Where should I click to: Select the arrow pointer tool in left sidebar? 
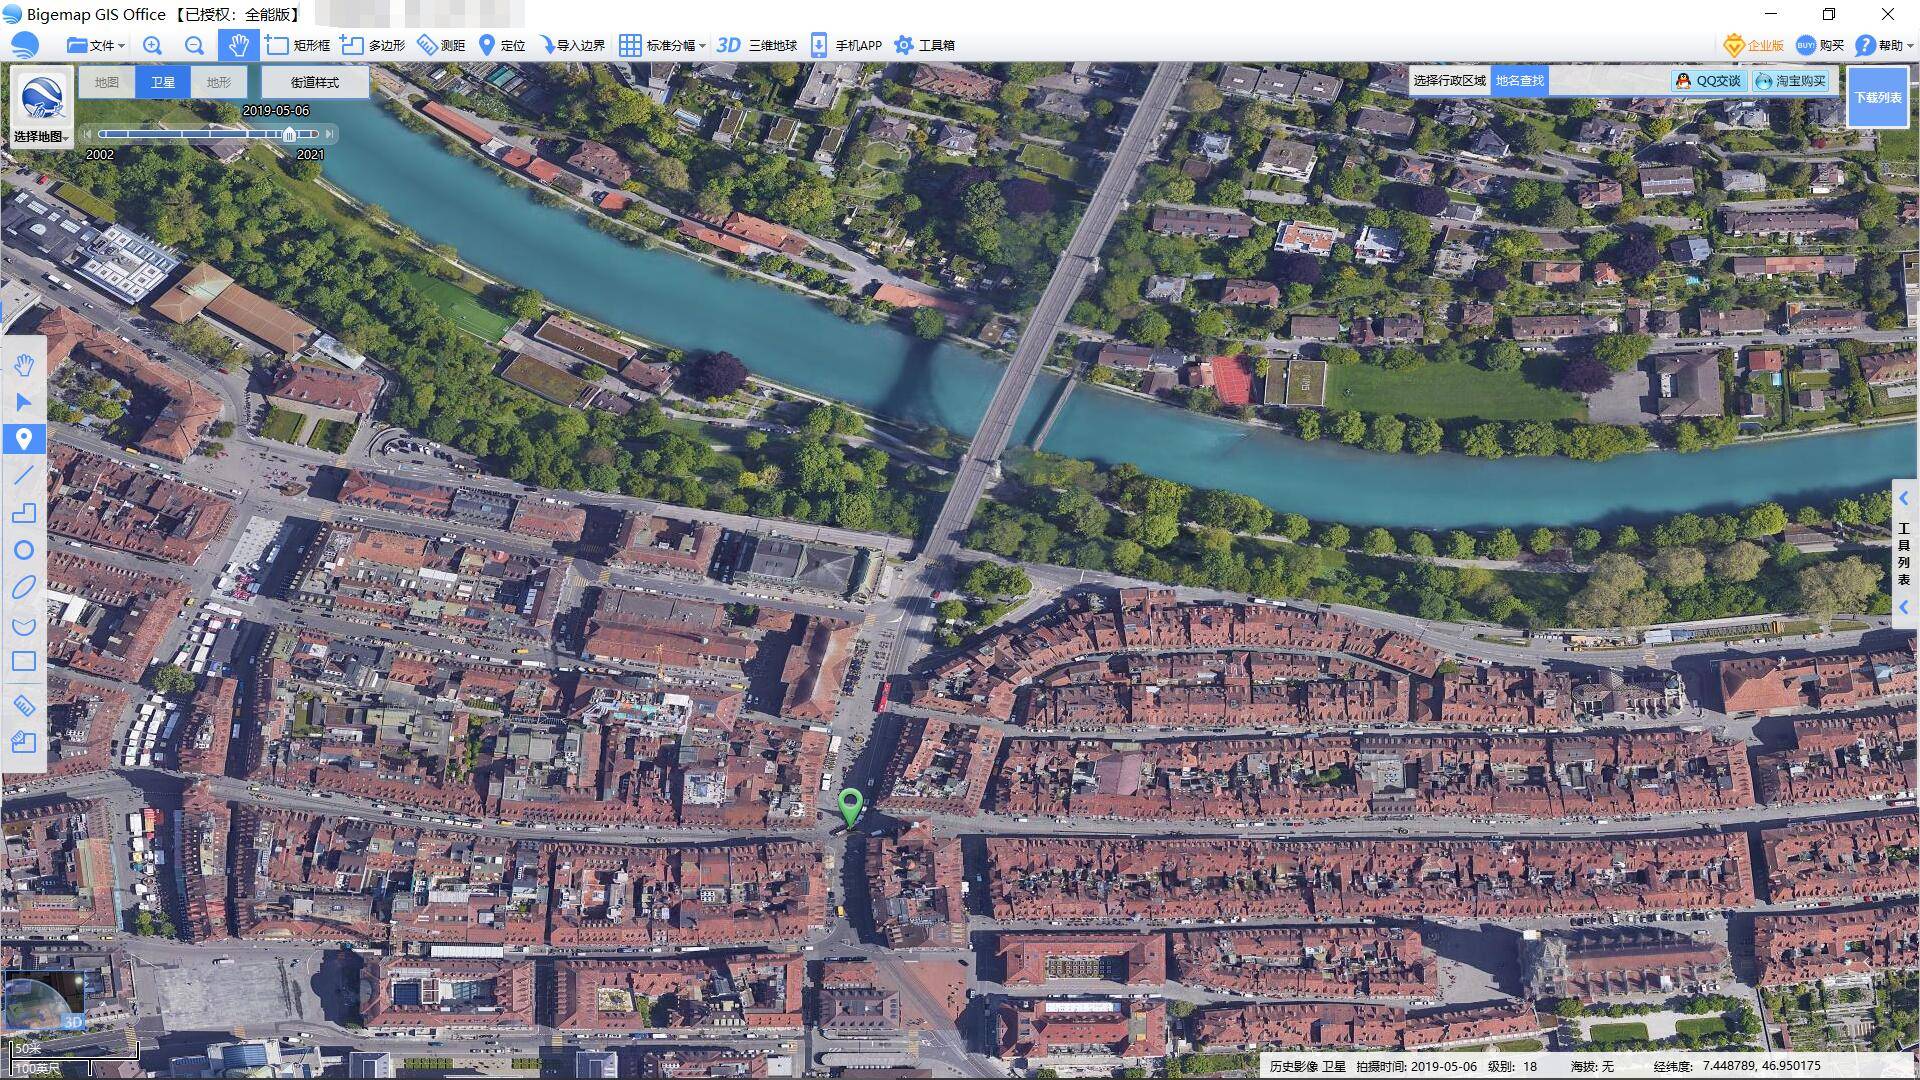[24, 402]
